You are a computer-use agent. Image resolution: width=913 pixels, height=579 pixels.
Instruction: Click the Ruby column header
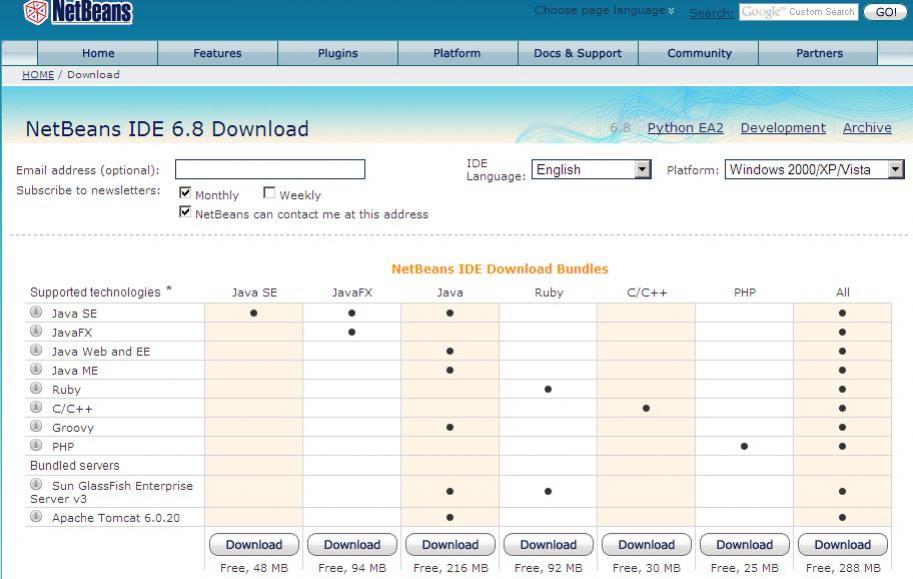(x=548, y=292)
